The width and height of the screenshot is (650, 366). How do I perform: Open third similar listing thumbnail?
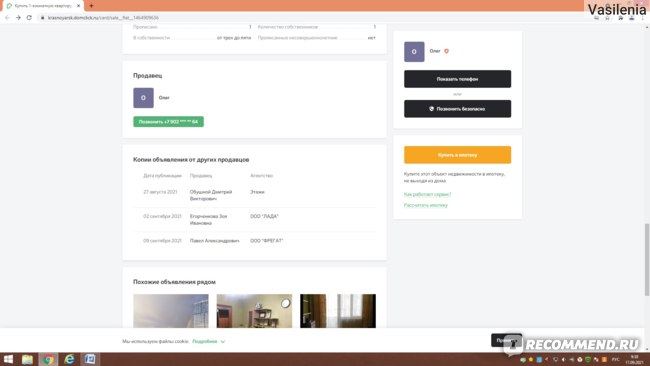coord(338,311)
